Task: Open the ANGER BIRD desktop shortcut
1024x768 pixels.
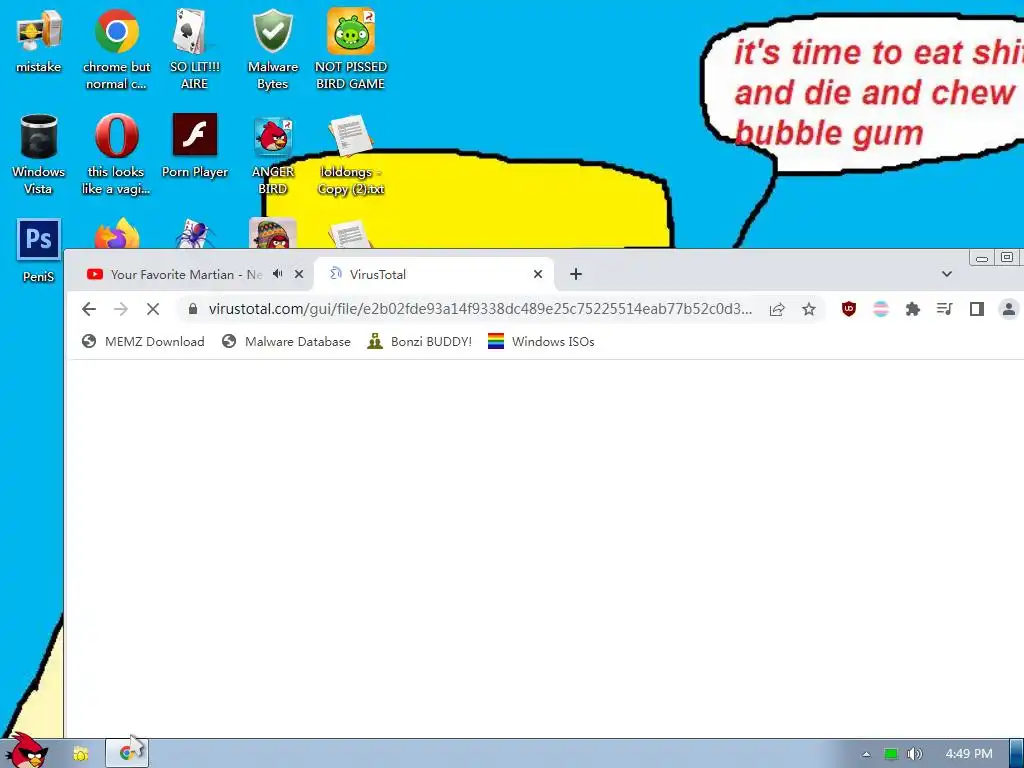Action: pyautogui.click(x=273, y=154)
